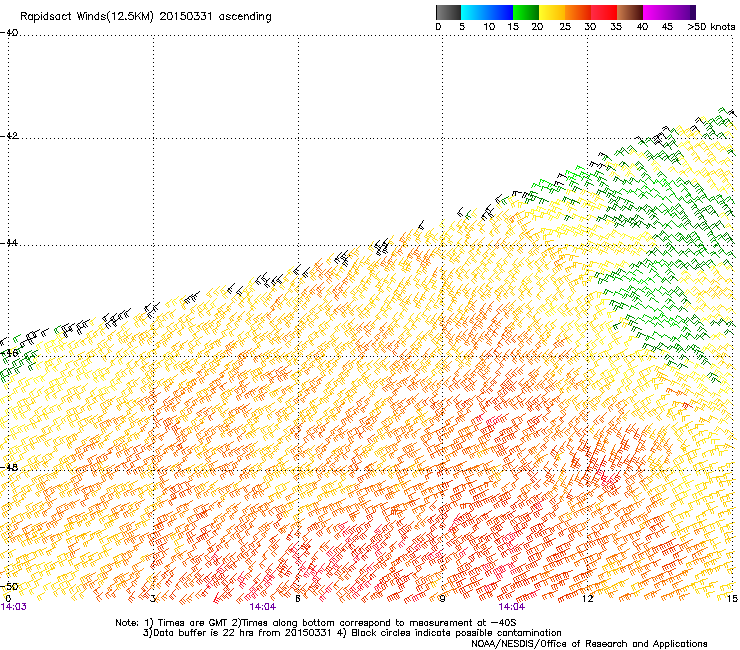The height and width of the screenshot is (650, 740).
Task: Click the purple '14:04' time below longitude 9-12
Action: (512, 607)
